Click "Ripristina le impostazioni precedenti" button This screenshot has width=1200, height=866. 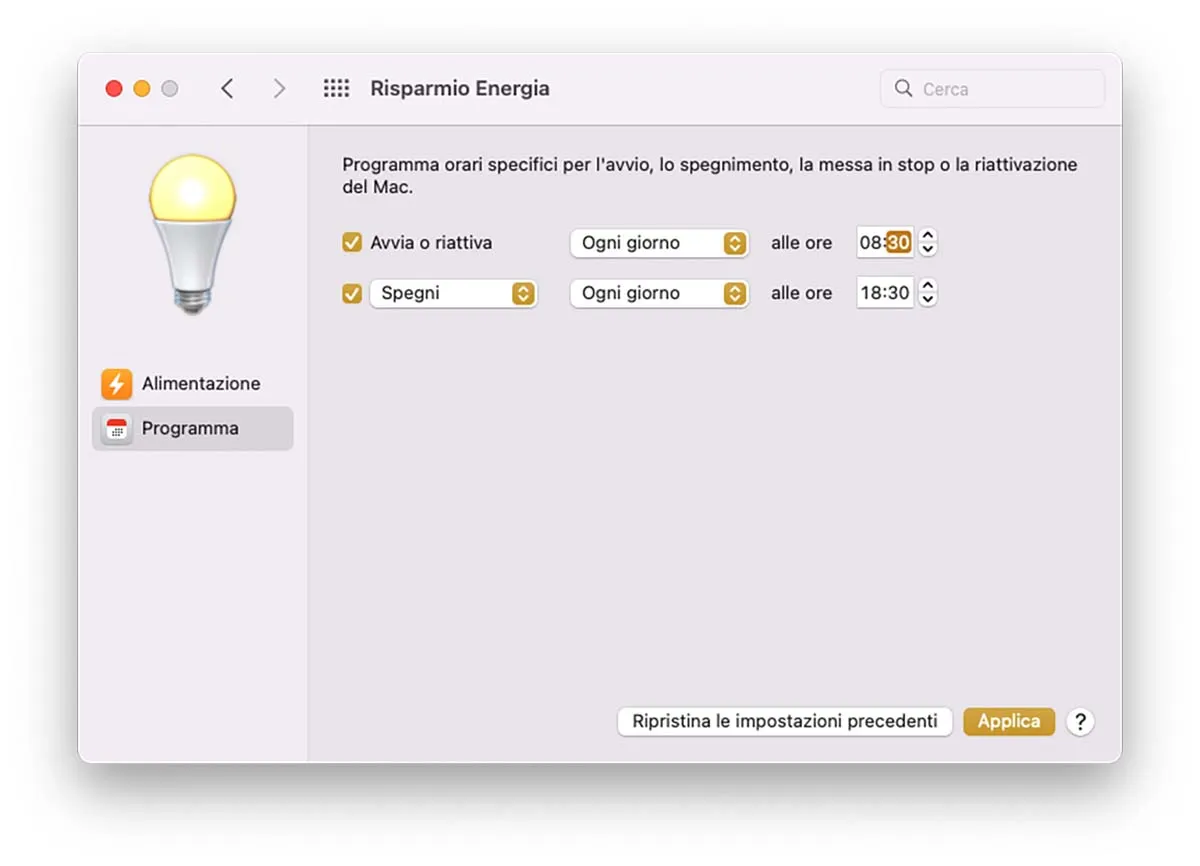784,722
